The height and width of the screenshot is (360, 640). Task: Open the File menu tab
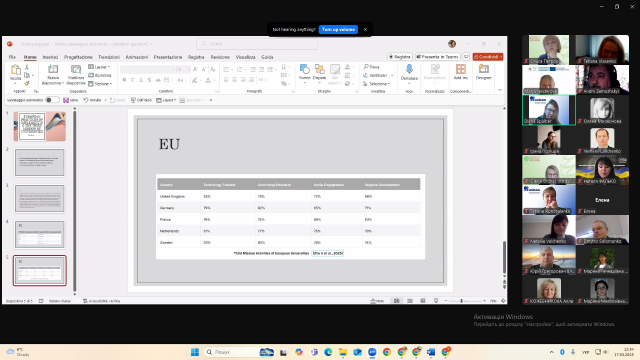[x=12, y=57]
